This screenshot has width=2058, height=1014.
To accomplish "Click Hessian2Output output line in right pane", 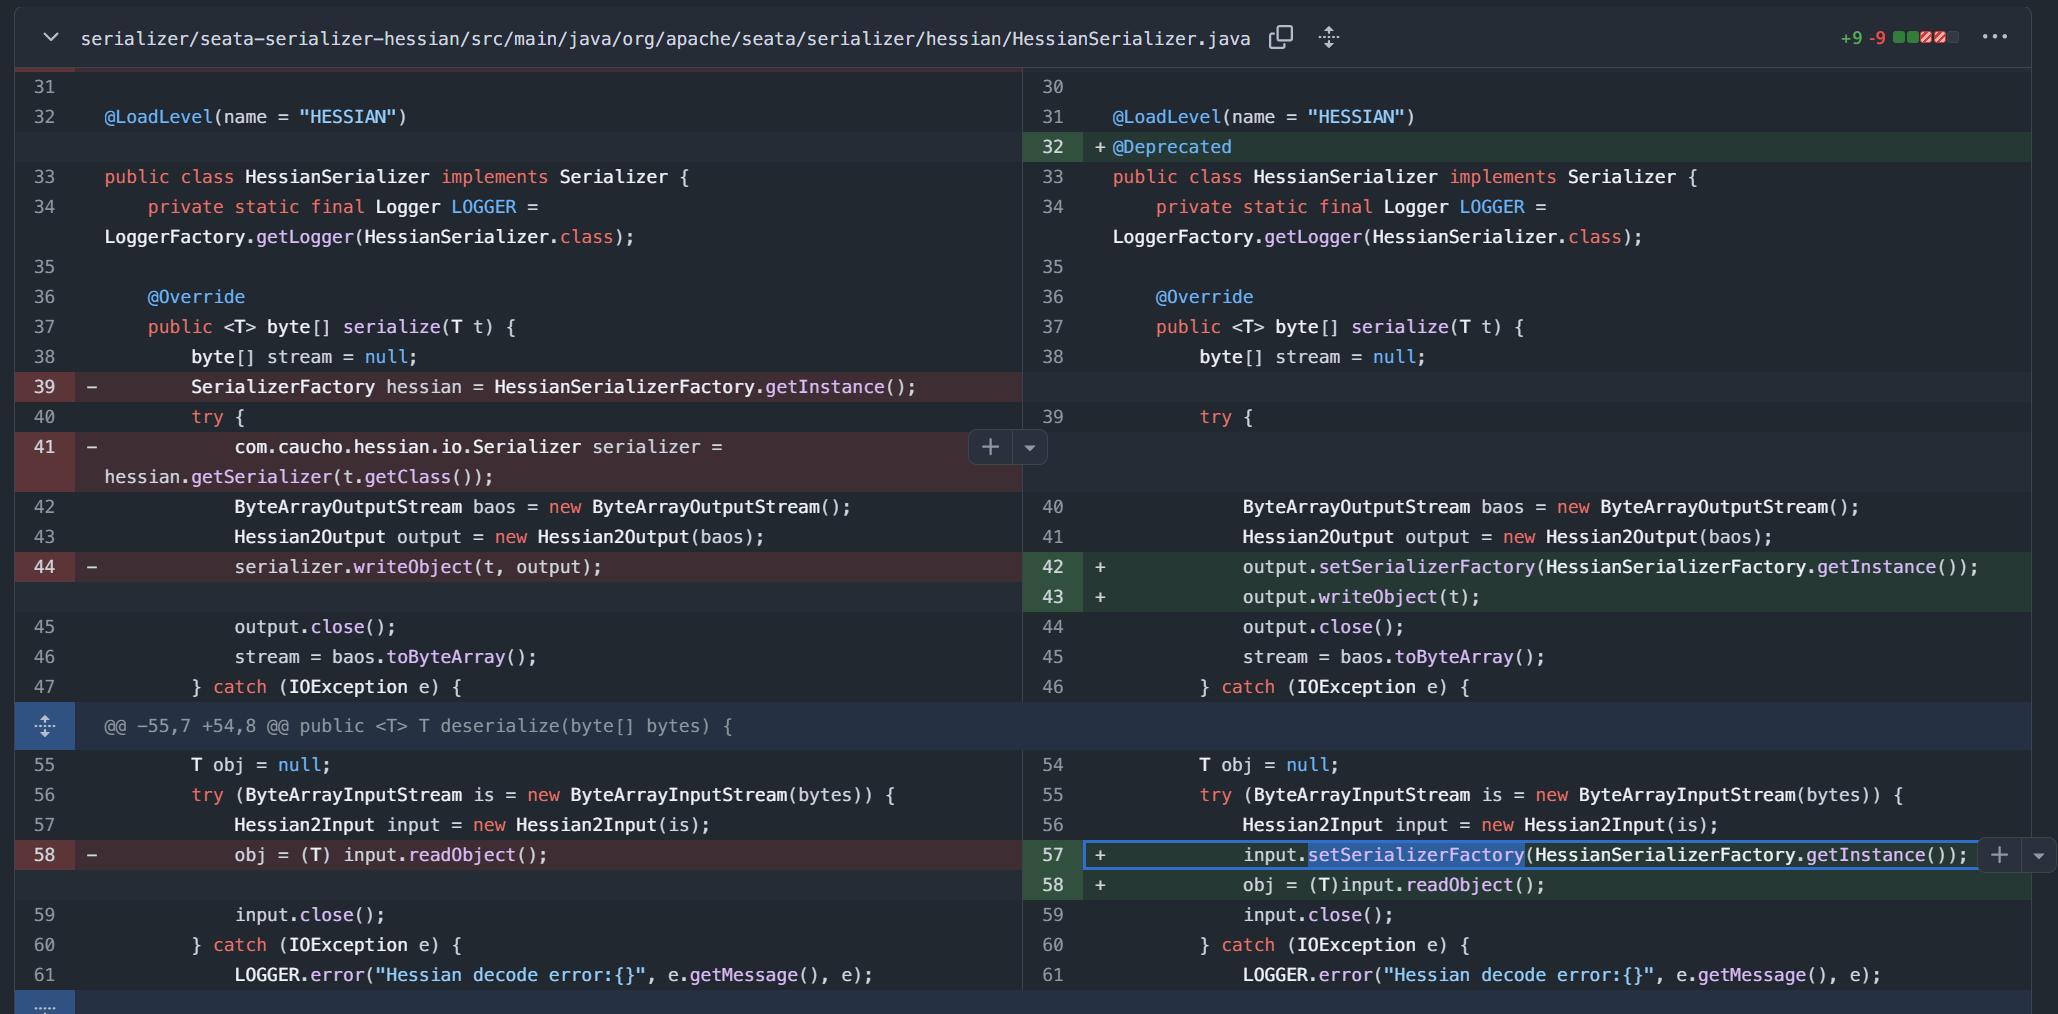I will (1507, 537).
